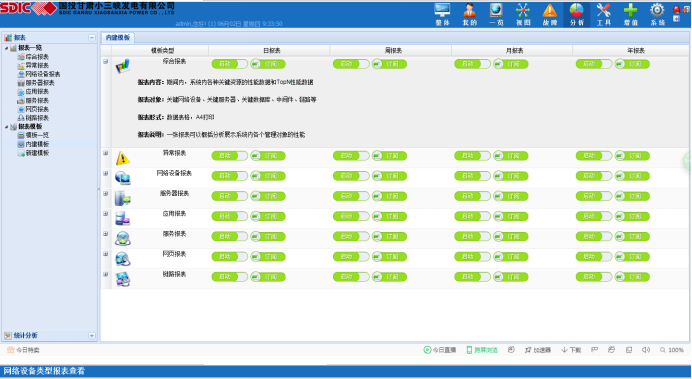The image size is (692, 379).
Task: Subscribe to 网页报表 daily report
Action: click(268, 257)
